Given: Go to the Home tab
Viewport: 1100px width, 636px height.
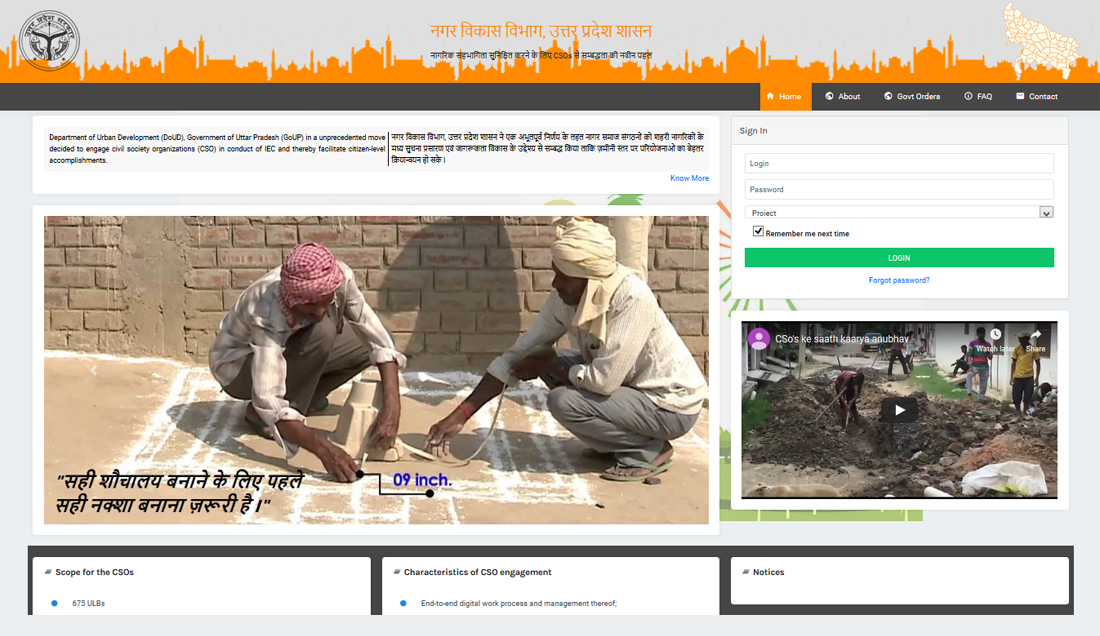Looking at the screenshot, I should coord(785,97).
